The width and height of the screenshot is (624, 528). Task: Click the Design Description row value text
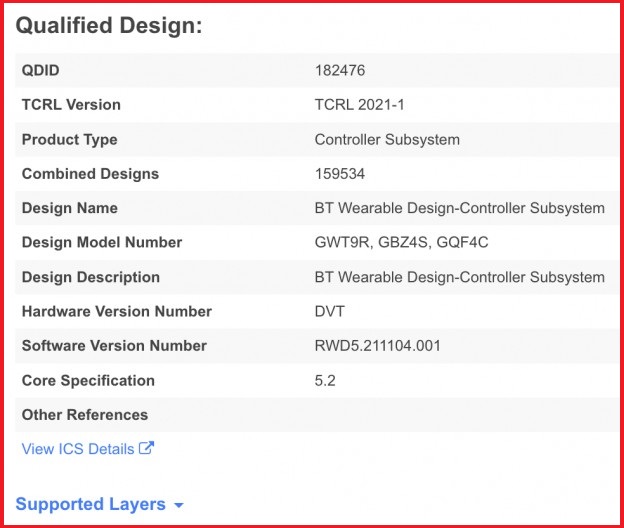point(459,277)
